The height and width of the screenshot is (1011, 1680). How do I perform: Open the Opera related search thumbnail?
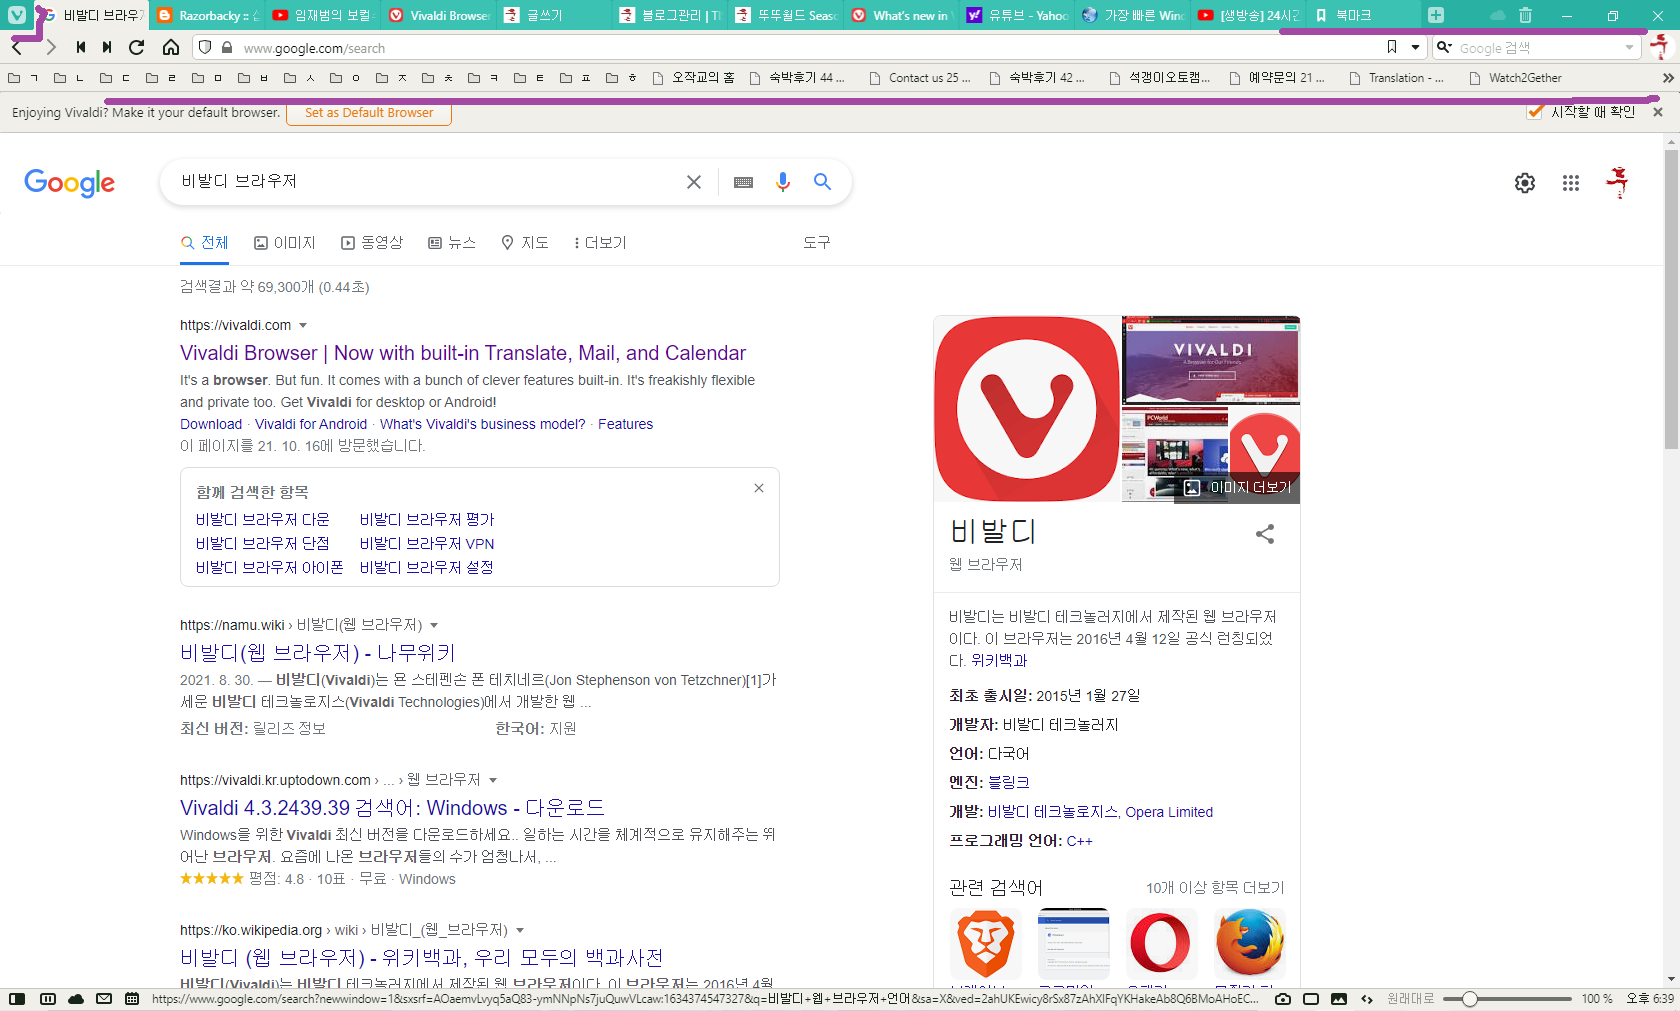[1161, 943]
